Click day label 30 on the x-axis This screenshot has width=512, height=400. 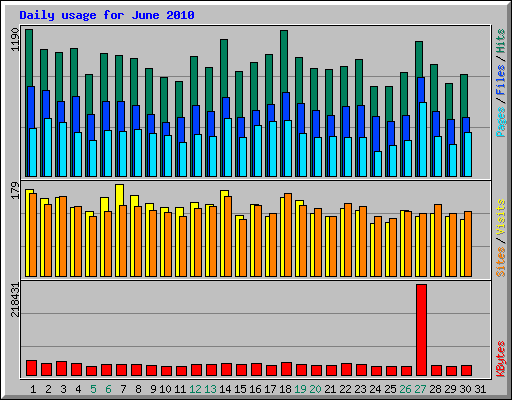pos(465,389)
